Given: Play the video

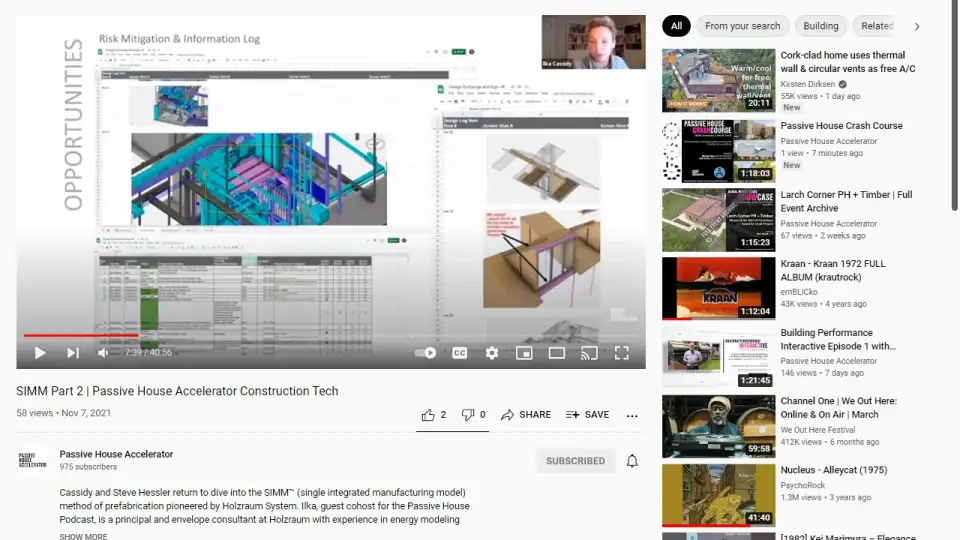Looking at the screenshot, I should tap(40, 353).
